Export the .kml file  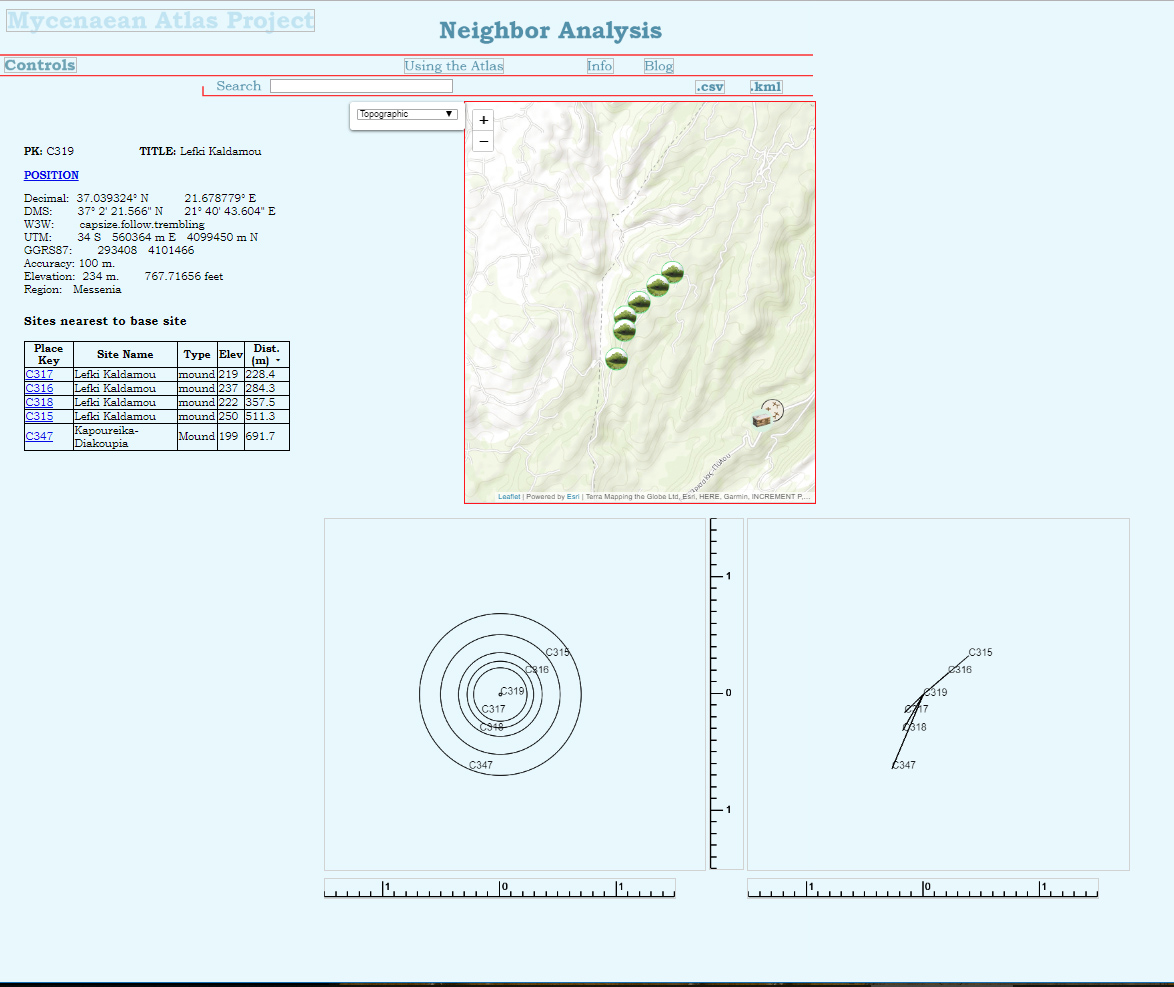[x=766, y=87]
